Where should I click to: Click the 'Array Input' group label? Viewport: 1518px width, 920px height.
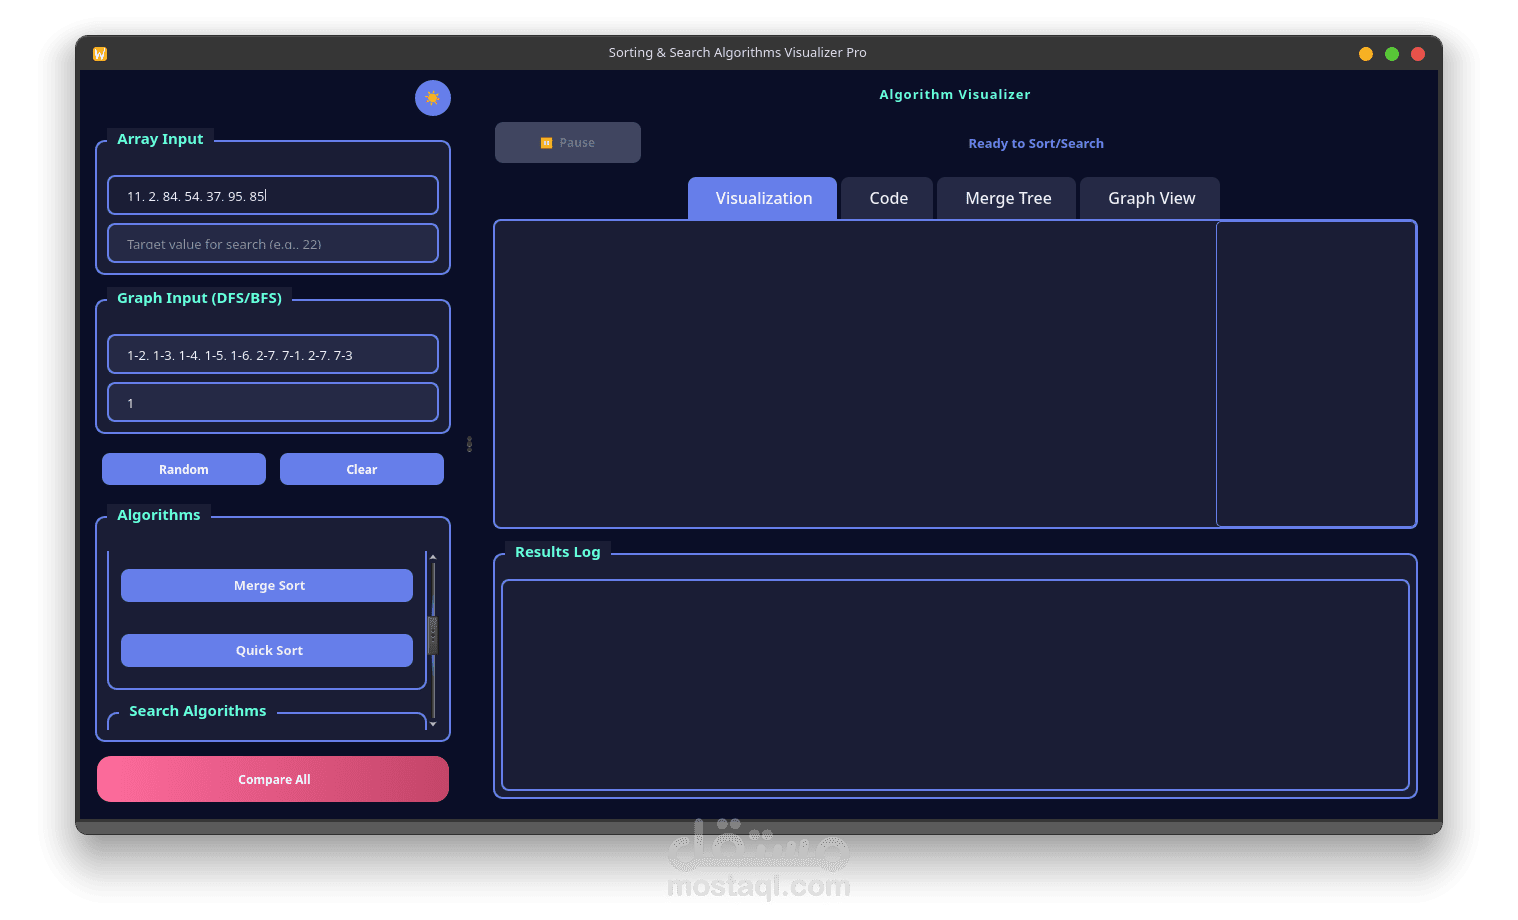tap(160, 139)
